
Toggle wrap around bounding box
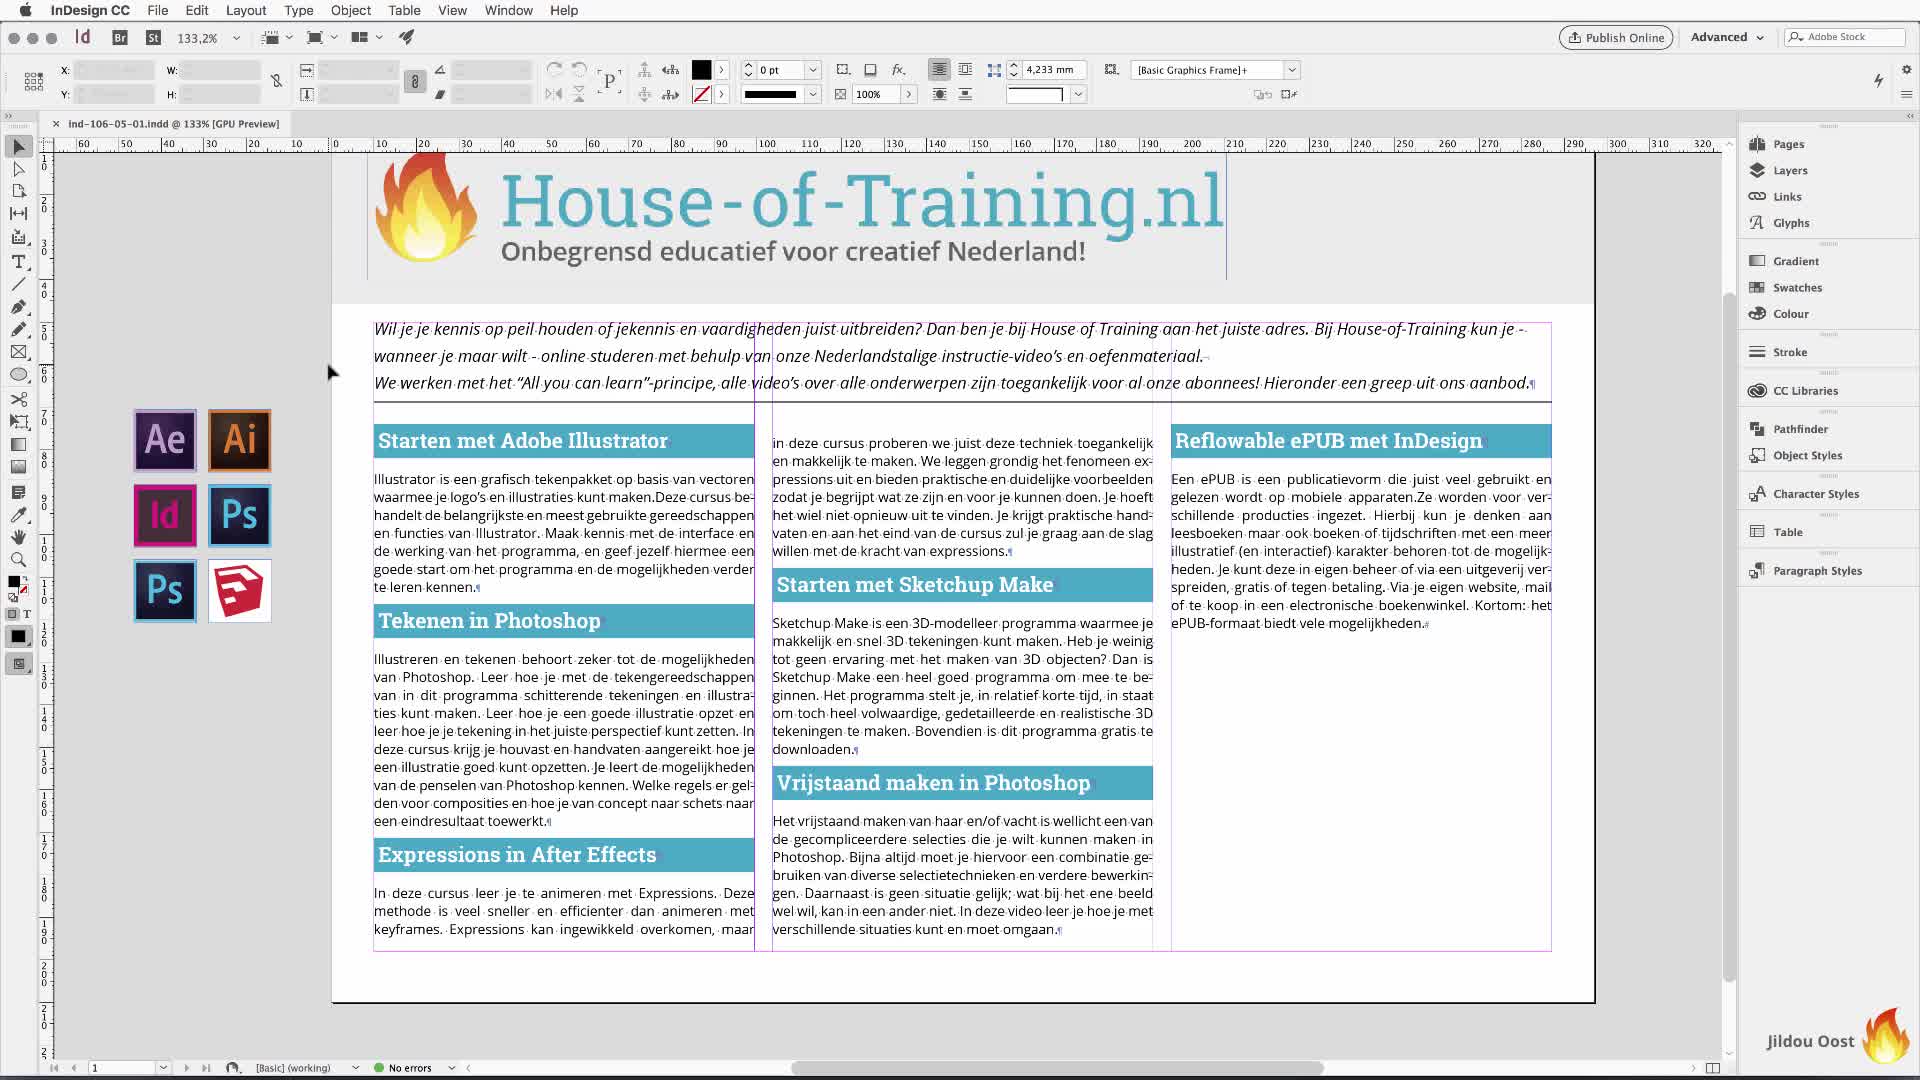[x=965, y=70]
